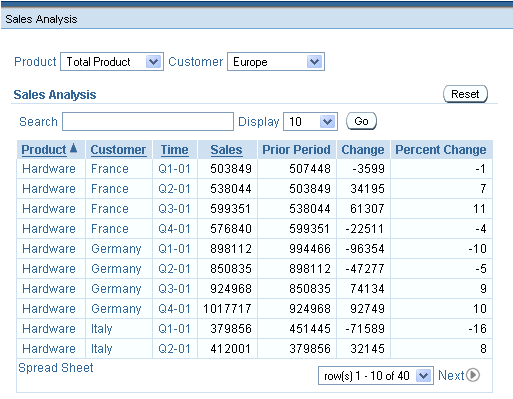This screenshot has height=399, width=513.
Task: Click Italy in the Q1-01 row
Action: pos(102,329)
